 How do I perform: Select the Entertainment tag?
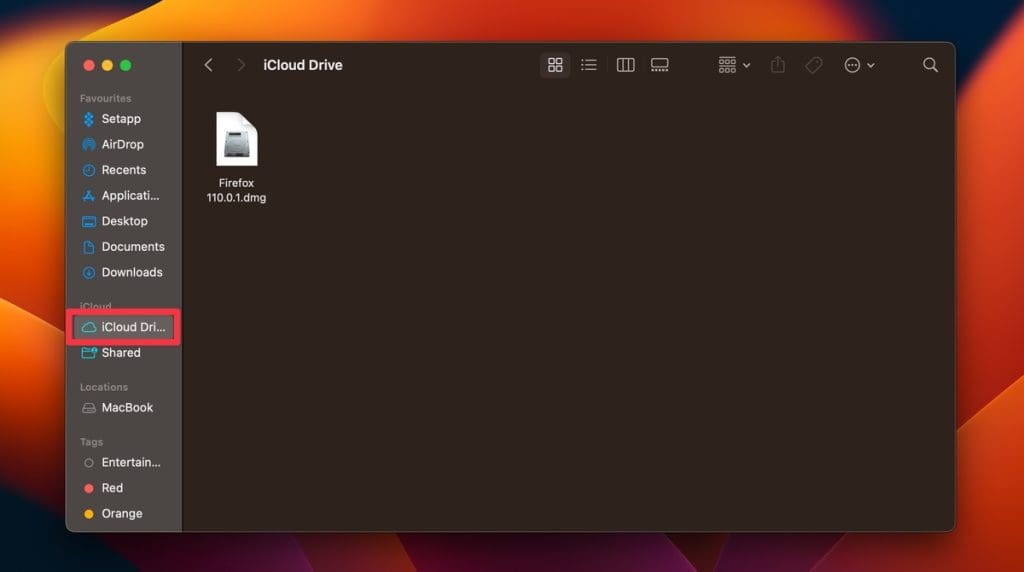(x=123, y=462)
